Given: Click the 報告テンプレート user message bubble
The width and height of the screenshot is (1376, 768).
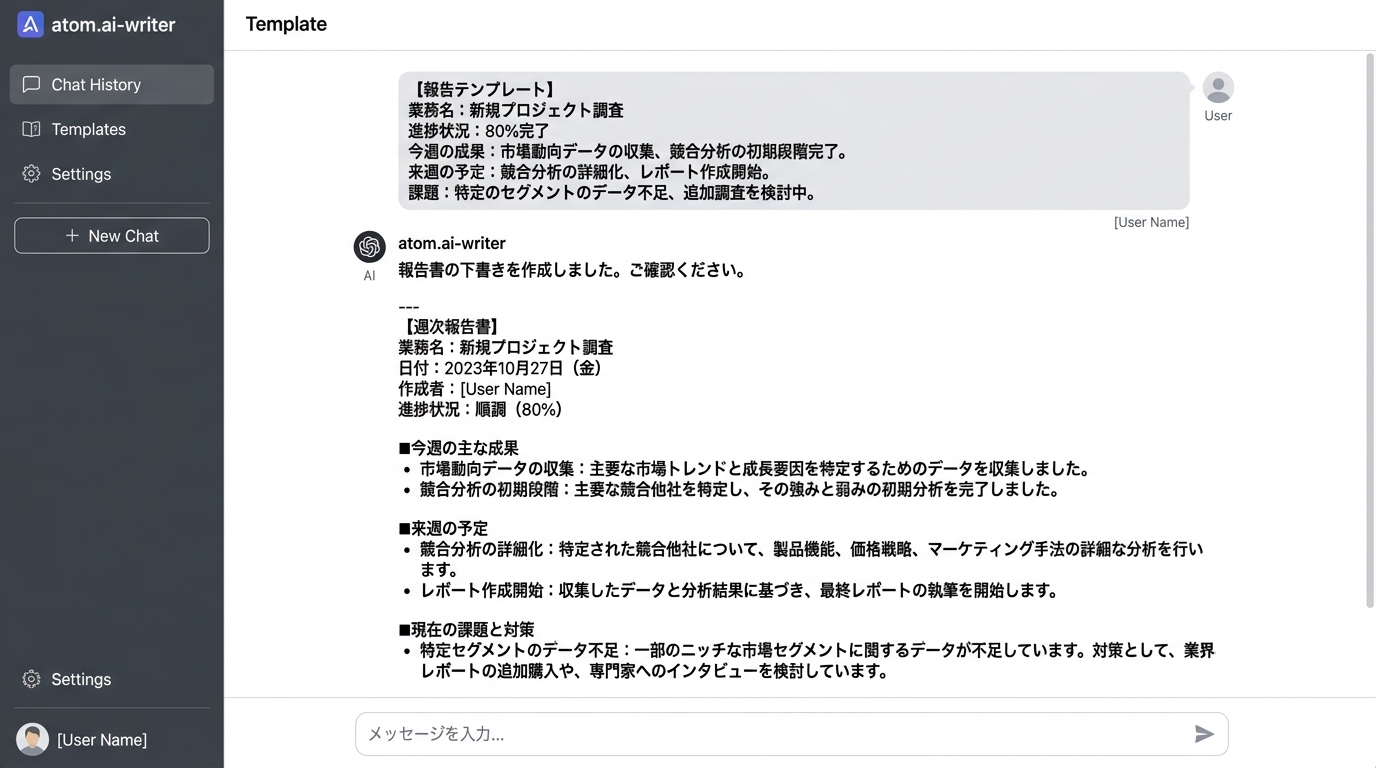Looking at the screenshot, I should [793, 141].
